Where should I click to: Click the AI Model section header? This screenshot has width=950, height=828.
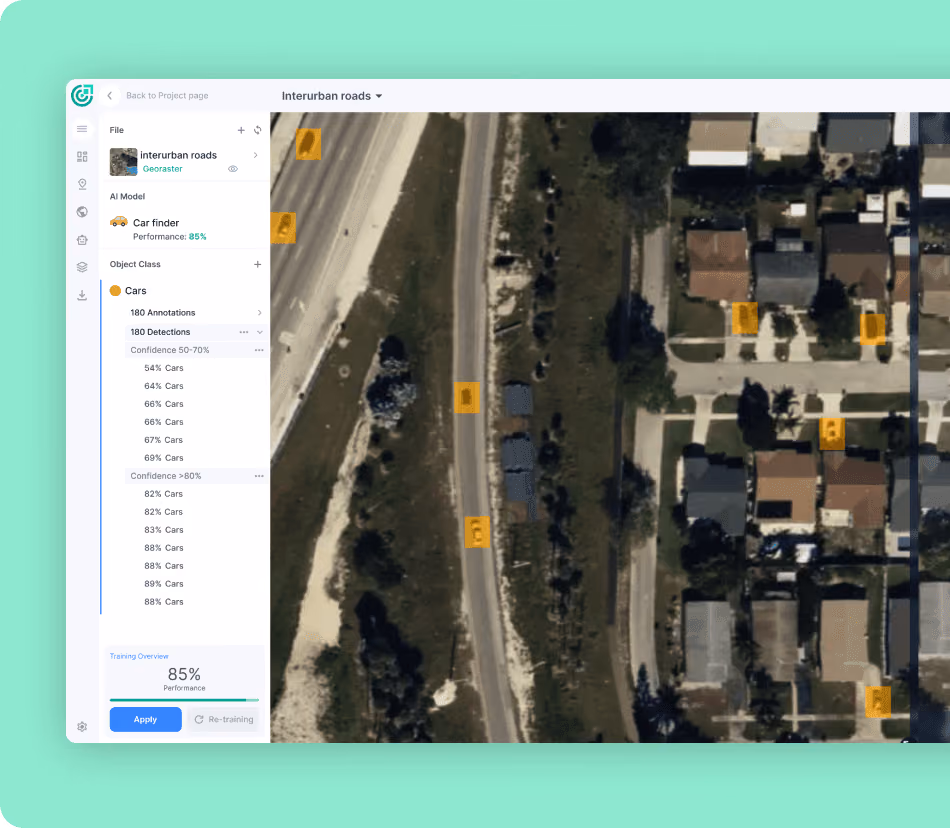[127, 196]
